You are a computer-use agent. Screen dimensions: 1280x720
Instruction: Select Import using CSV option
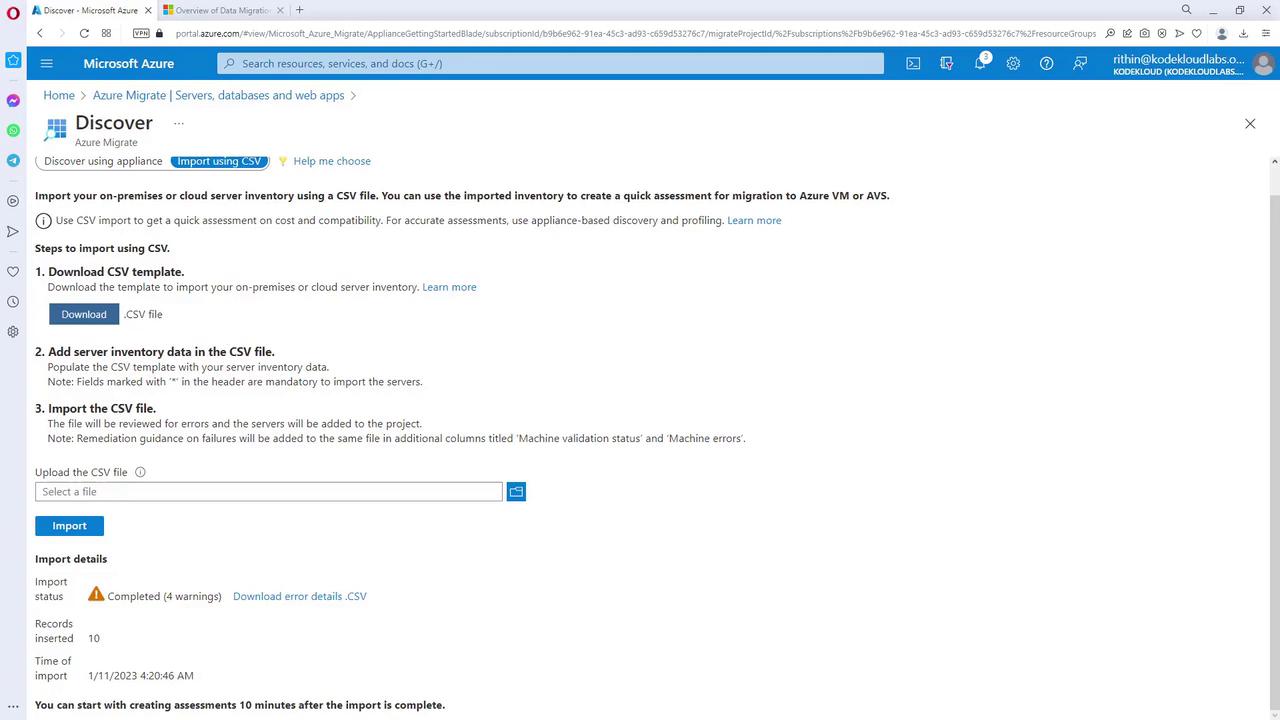pyautogui.click(x=219, y=161)
